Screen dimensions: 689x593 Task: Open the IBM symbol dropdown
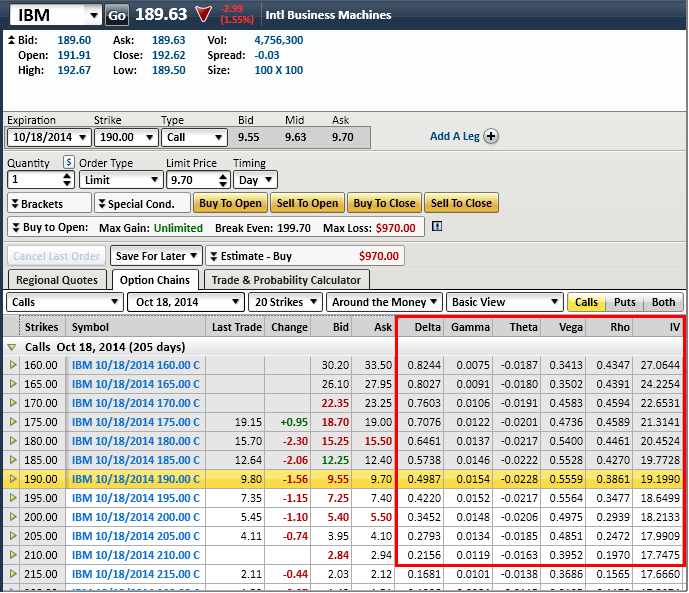93,15
